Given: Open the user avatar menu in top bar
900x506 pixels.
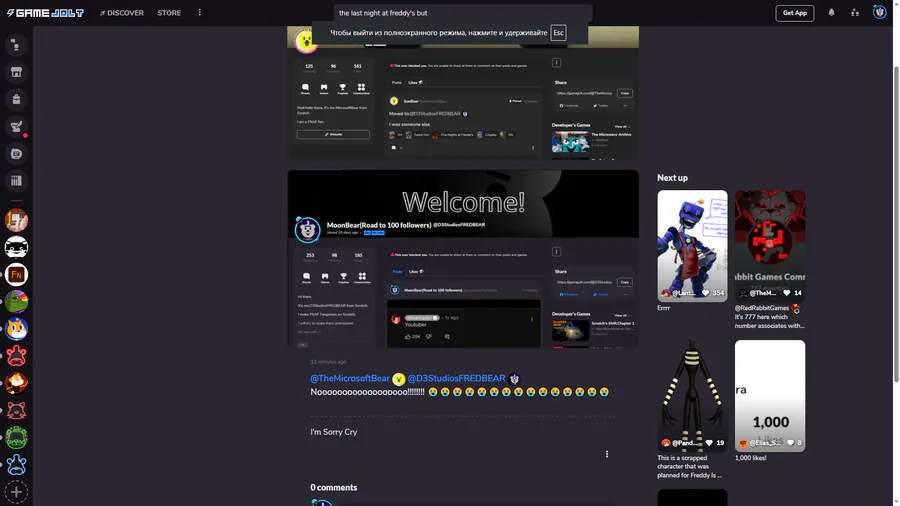Looking at the screenshot, I should [x=879, y=12].
